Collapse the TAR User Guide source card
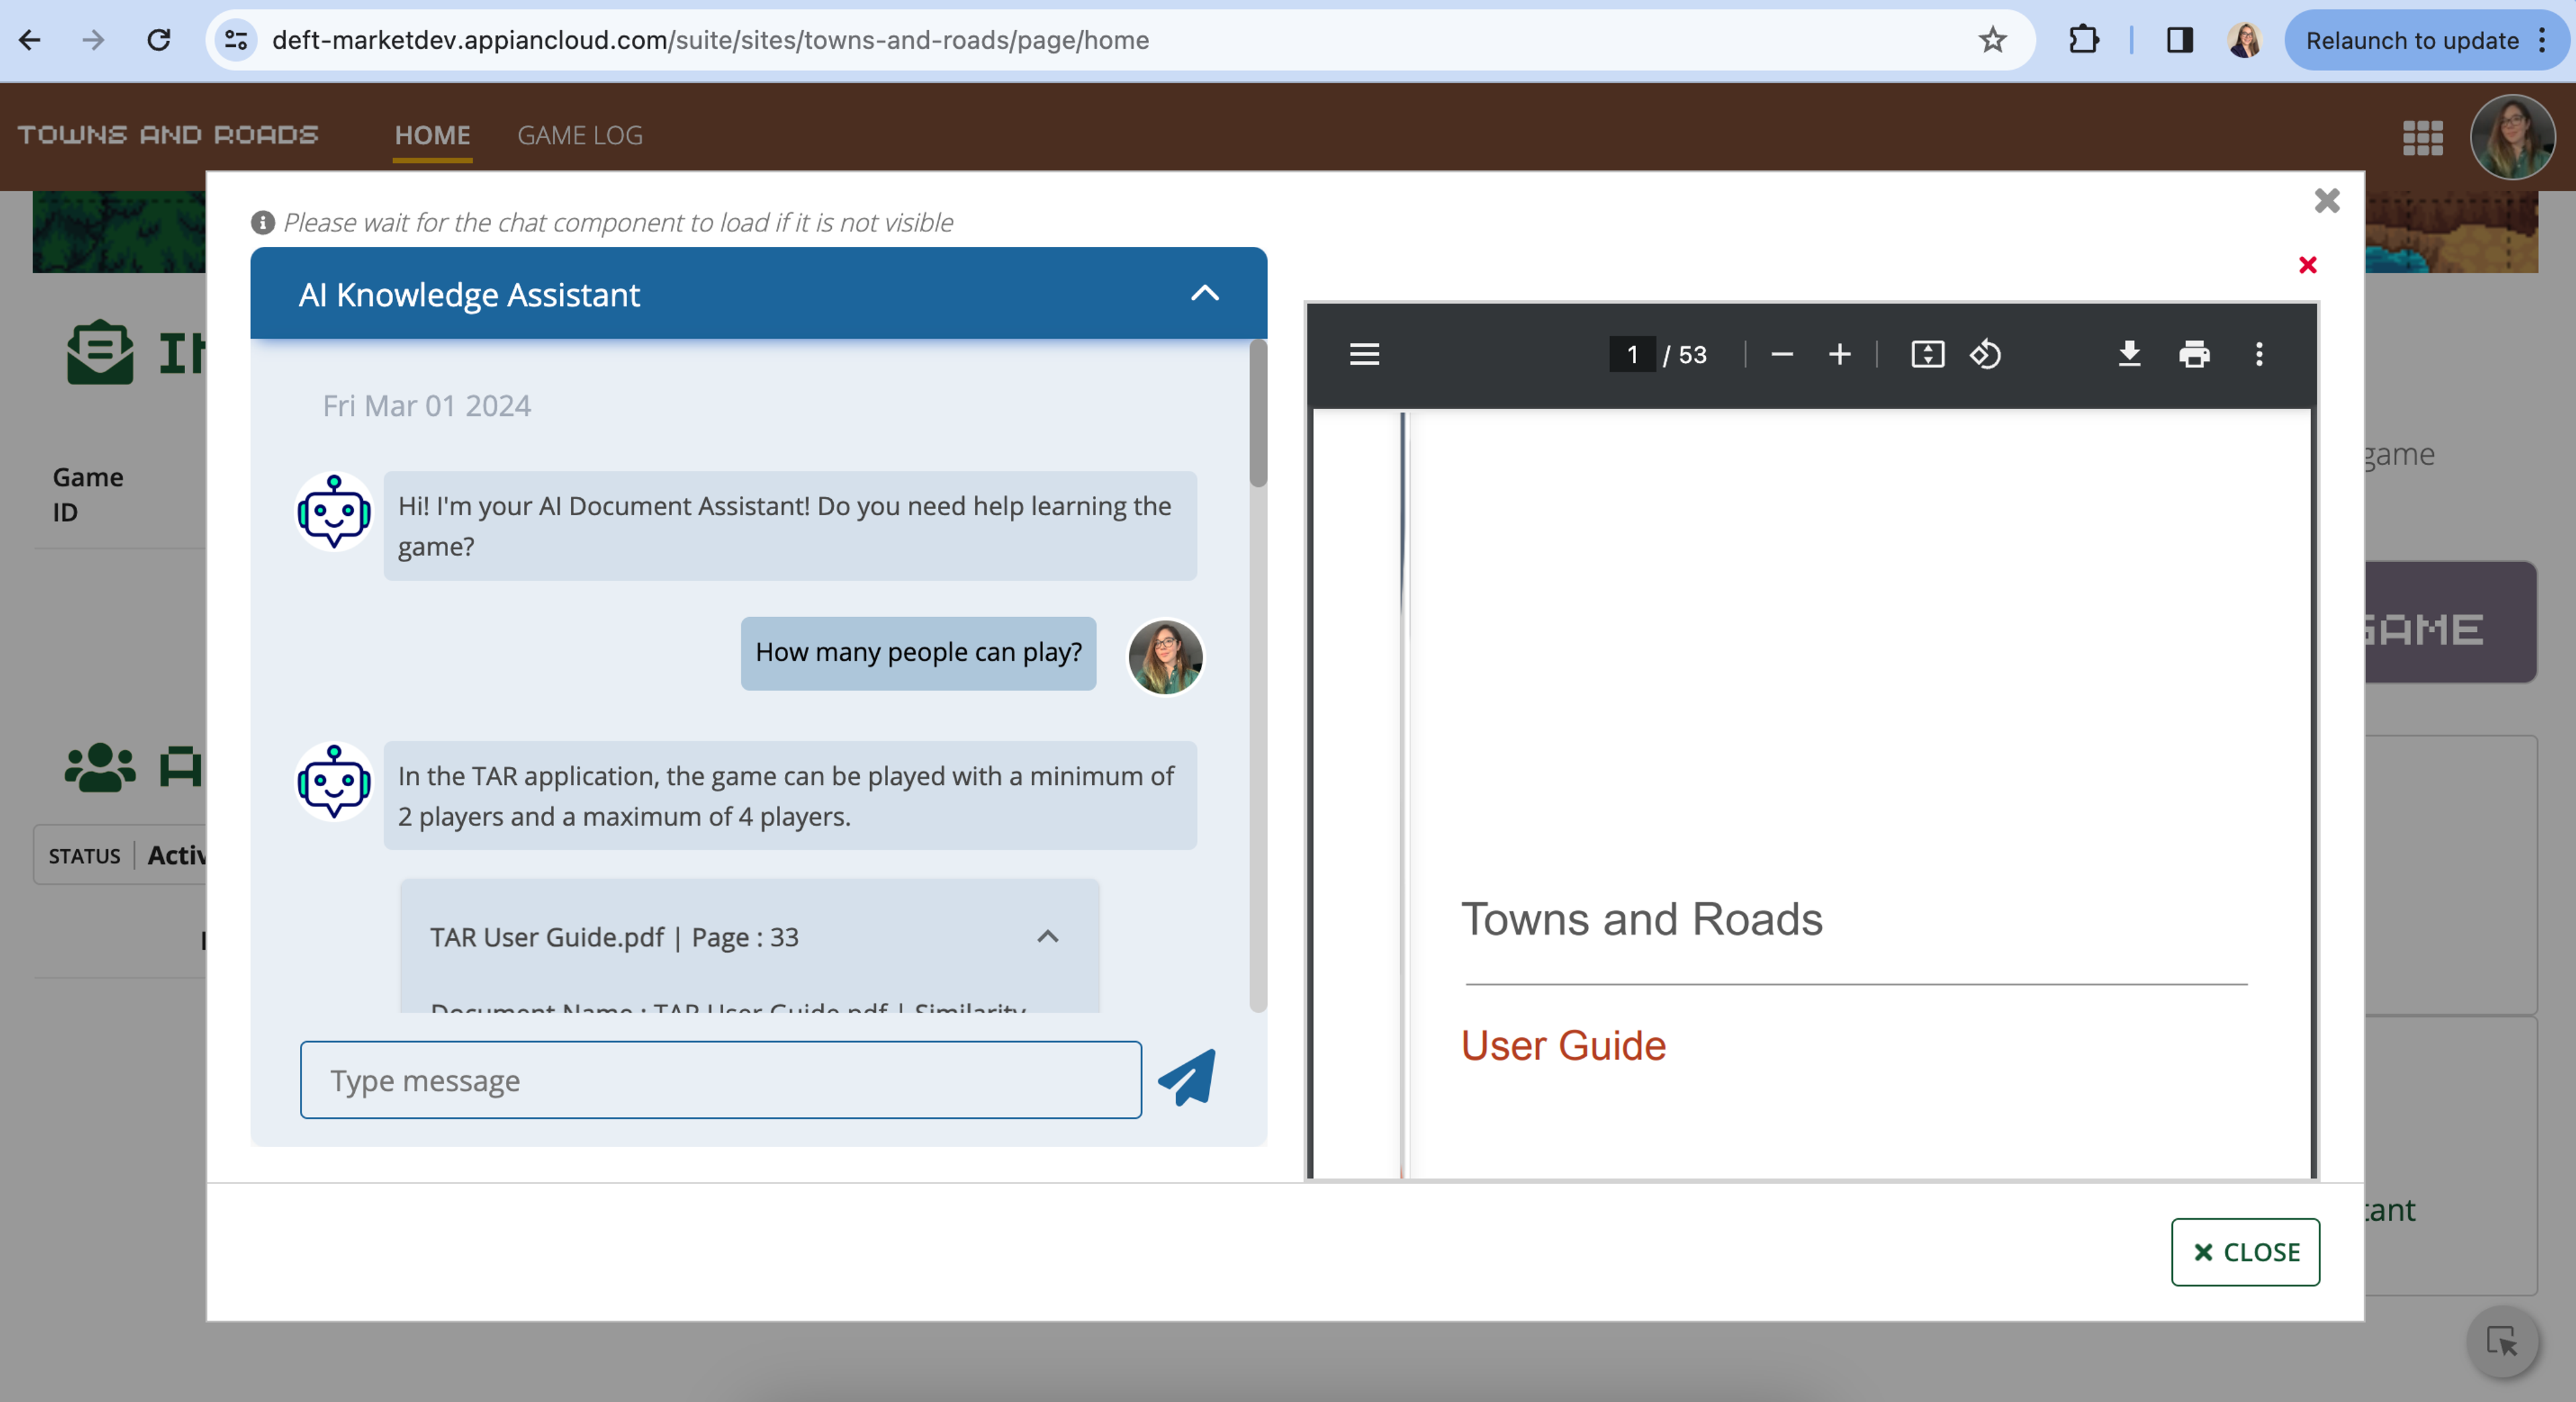 (x=1048, y=937)
